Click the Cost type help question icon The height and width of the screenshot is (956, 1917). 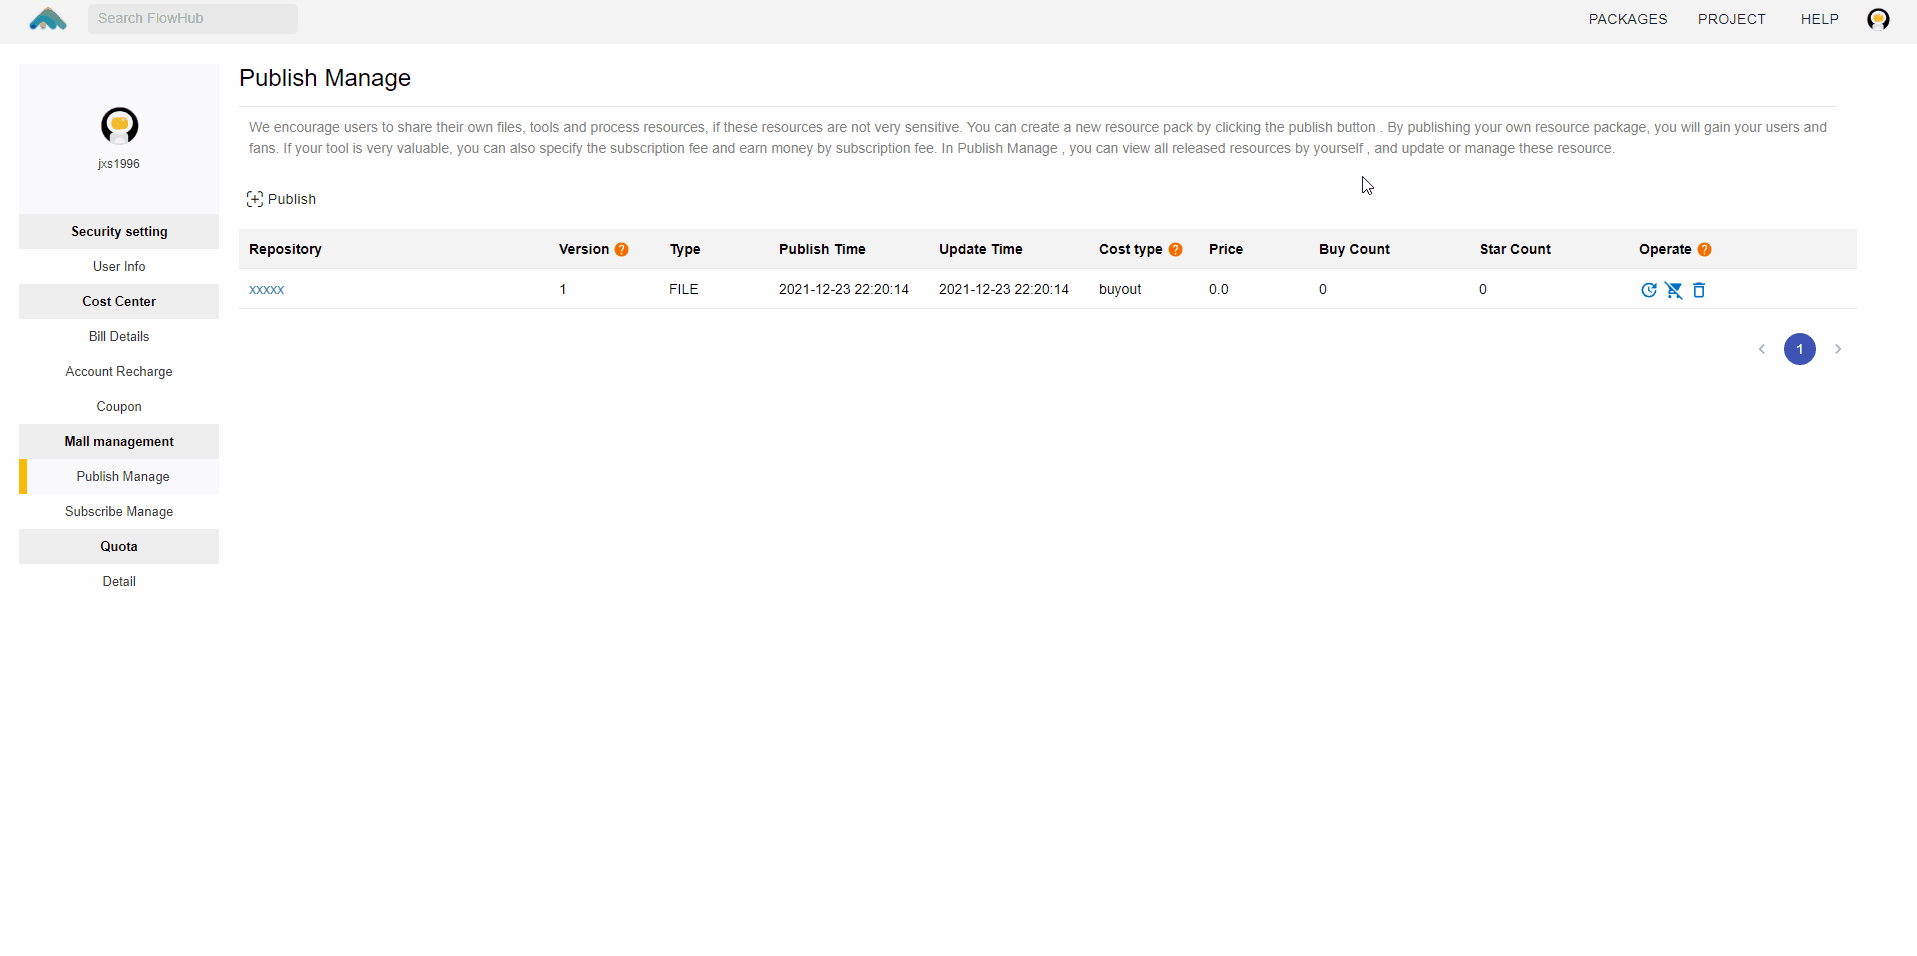pyautogui.click(x=1175, y=250)
